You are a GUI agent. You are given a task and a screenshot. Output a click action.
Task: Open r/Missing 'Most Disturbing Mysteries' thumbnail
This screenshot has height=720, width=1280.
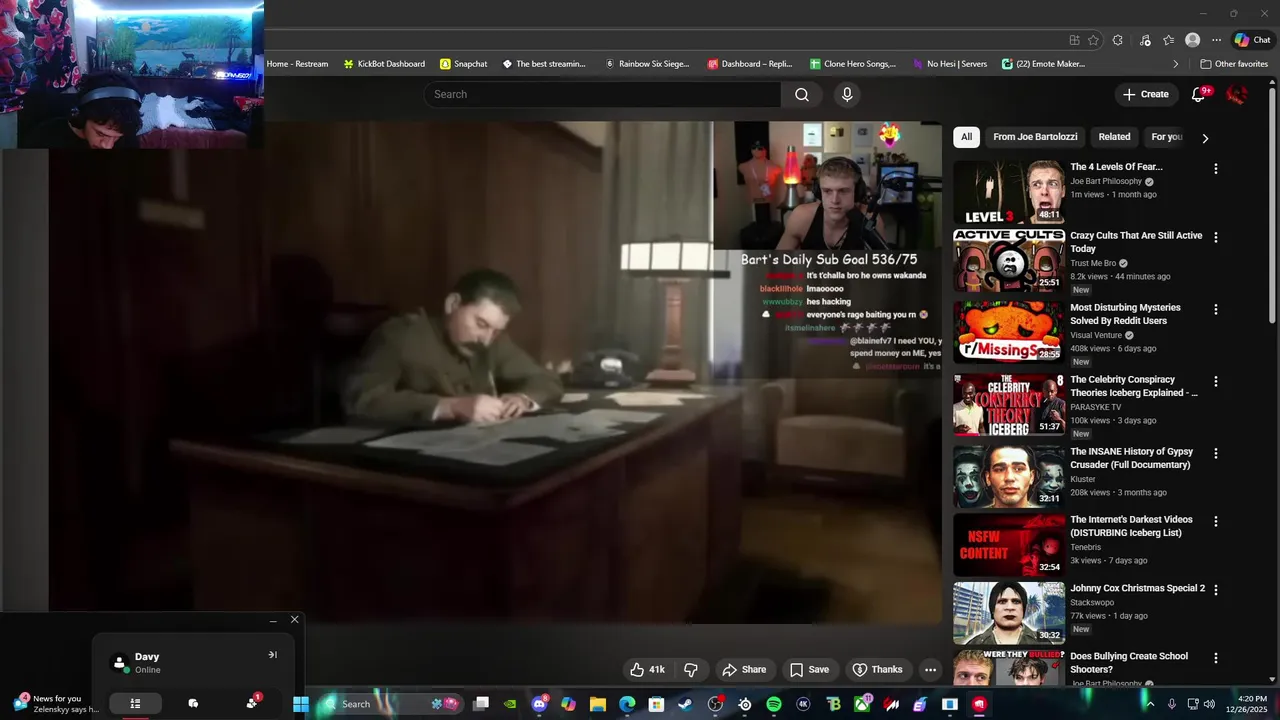pyautogui.click(x=1009, y=333)
